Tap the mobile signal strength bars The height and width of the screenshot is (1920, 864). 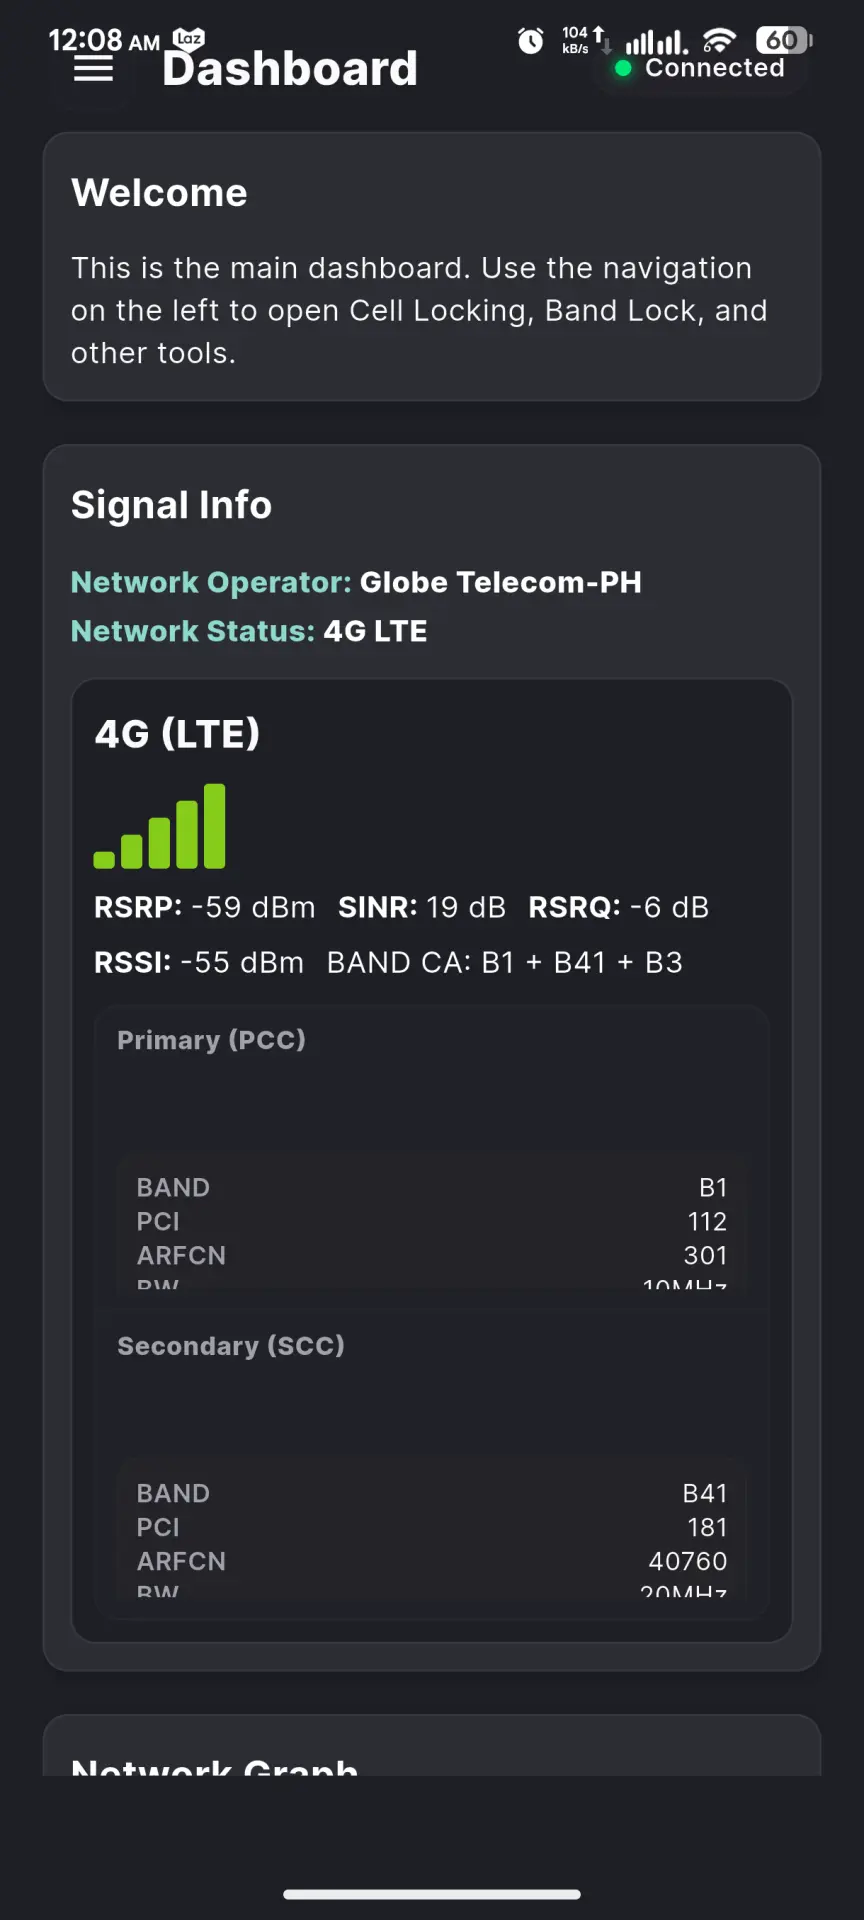point(656,42)
